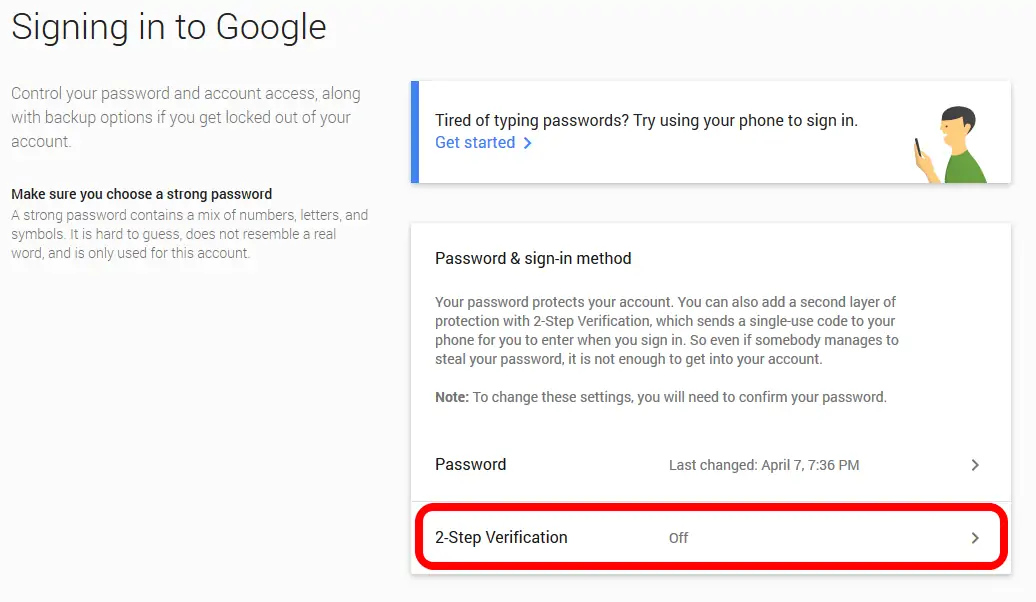Click the Tired of typing passwords message
Screen dimensions: 1036x602
(646, 120)
